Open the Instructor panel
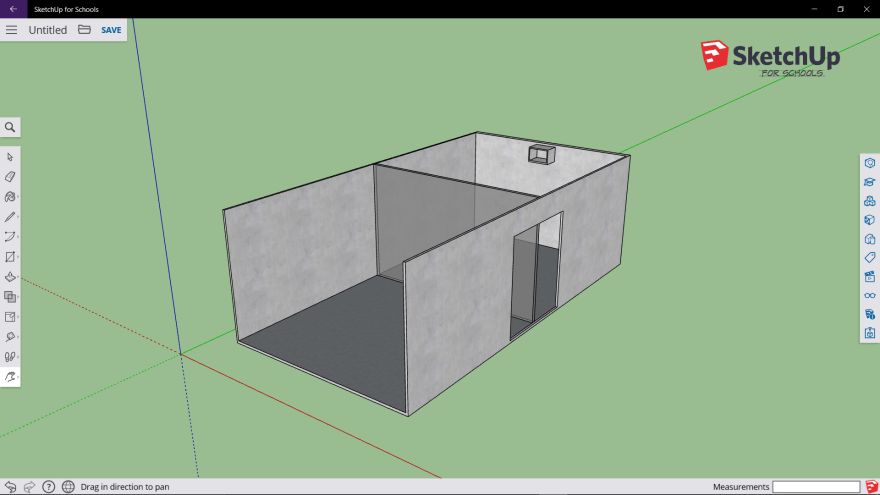Screen dimensions: 880x495 (x=870, y=182)
